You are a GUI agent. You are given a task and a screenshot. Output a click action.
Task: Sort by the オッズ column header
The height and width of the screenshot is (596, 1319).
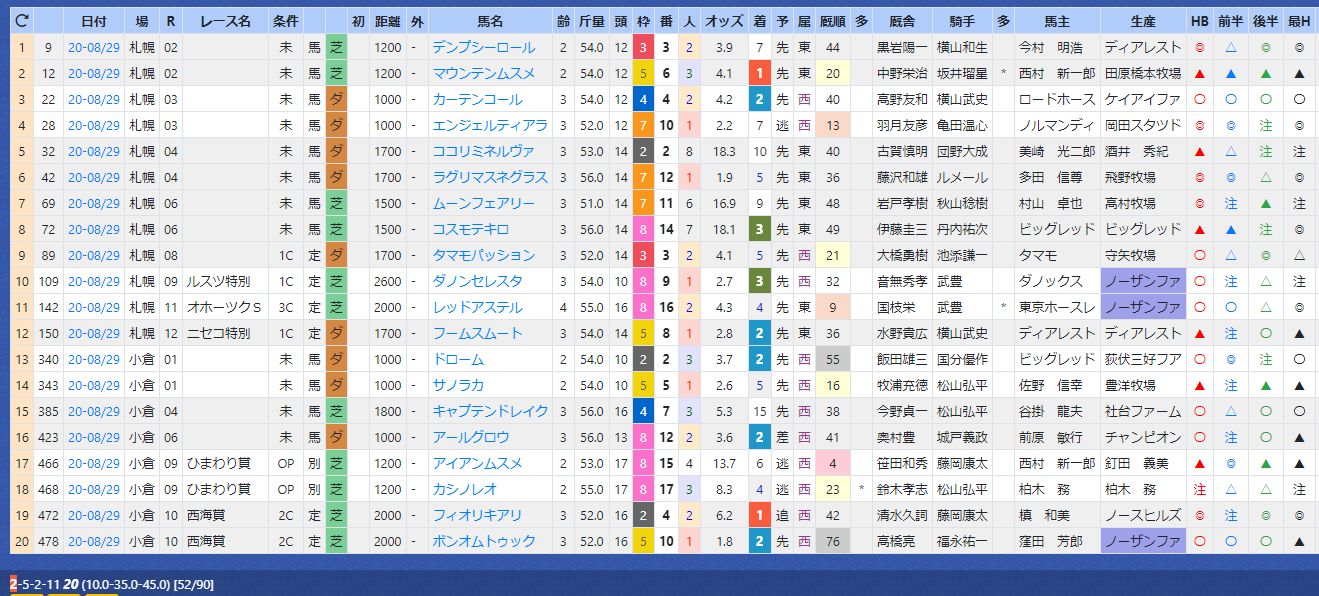724,20
